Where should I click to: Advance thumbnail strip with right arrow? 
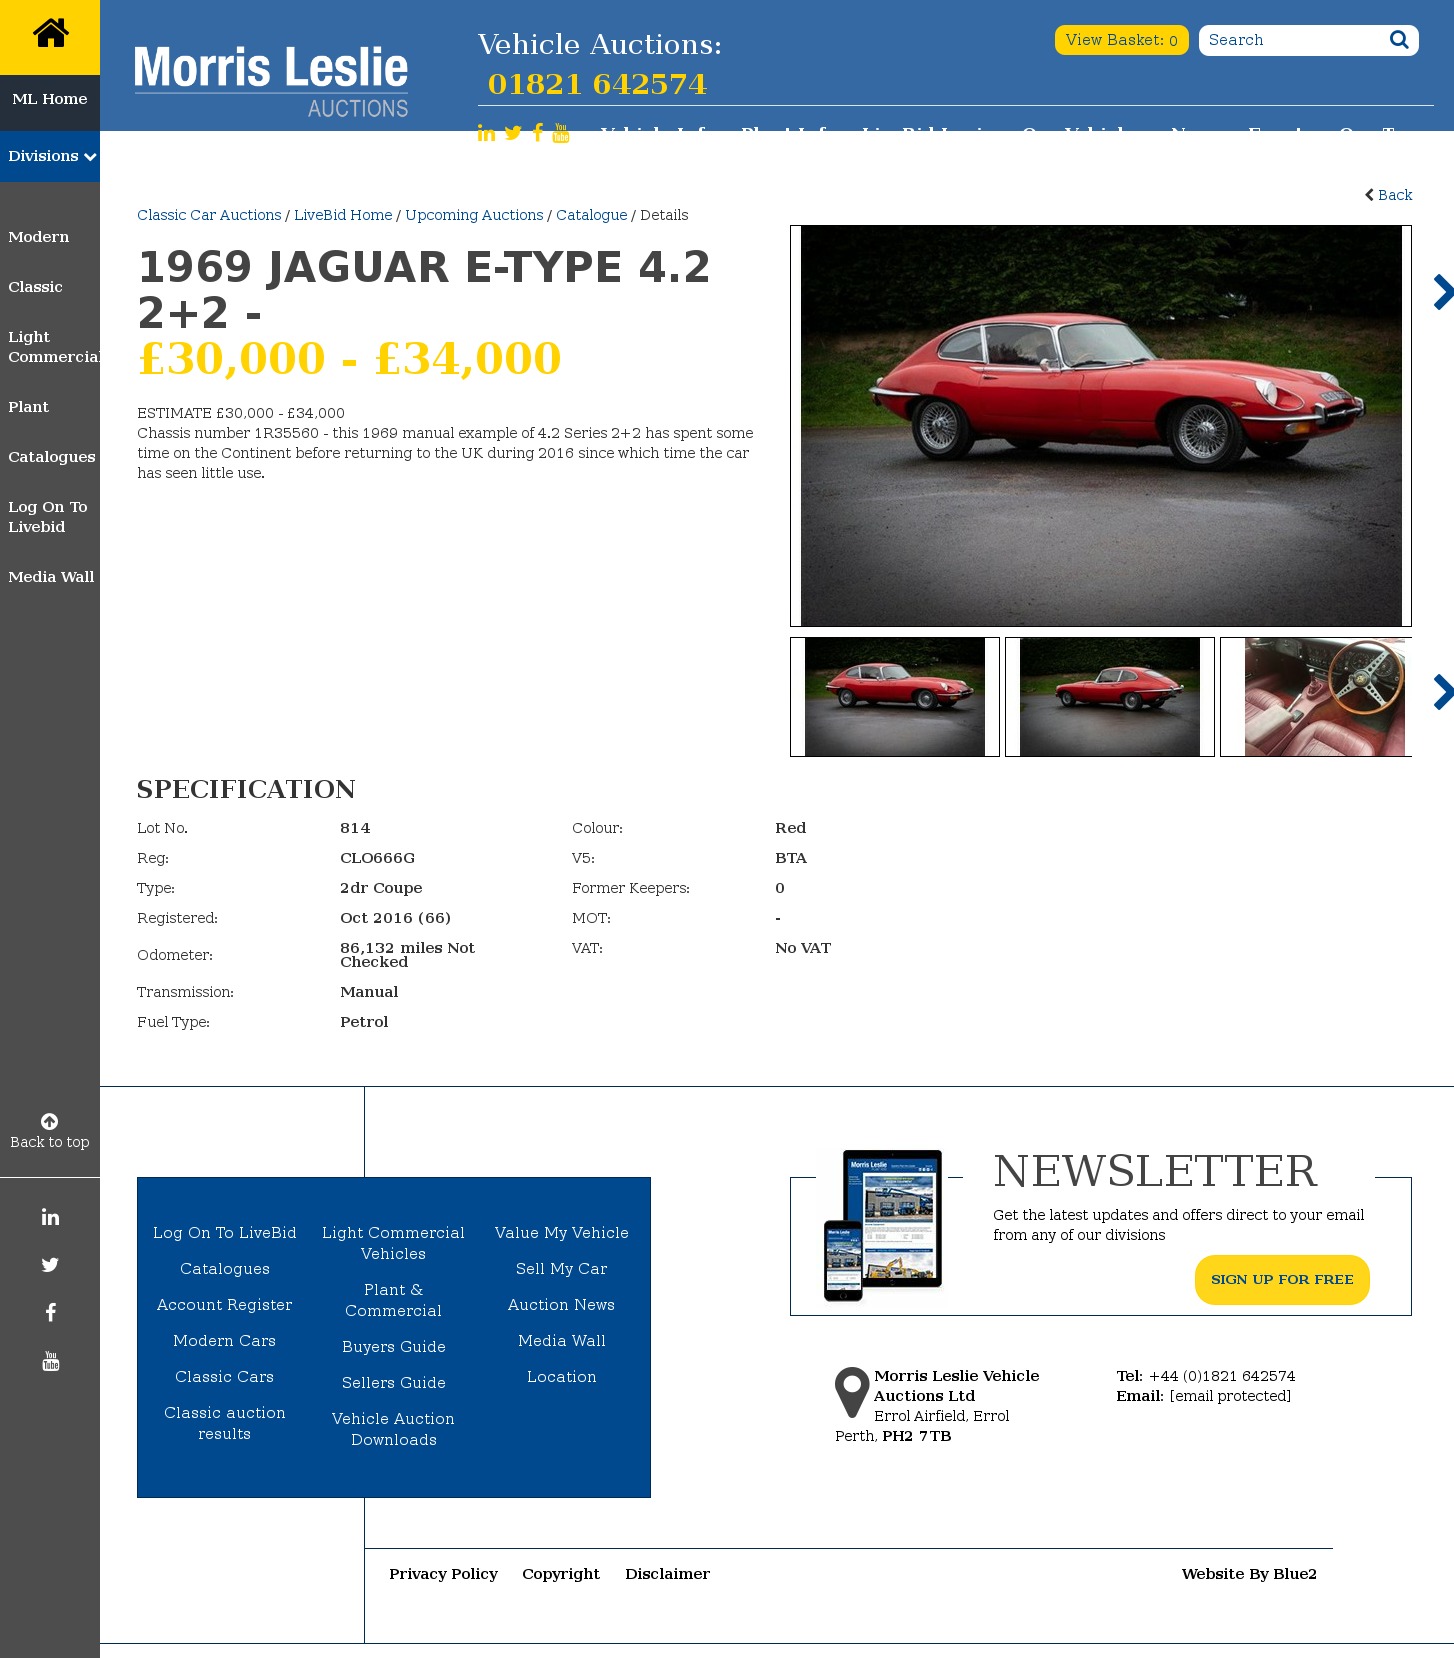pyautogui.click(x=1443, y=692)
